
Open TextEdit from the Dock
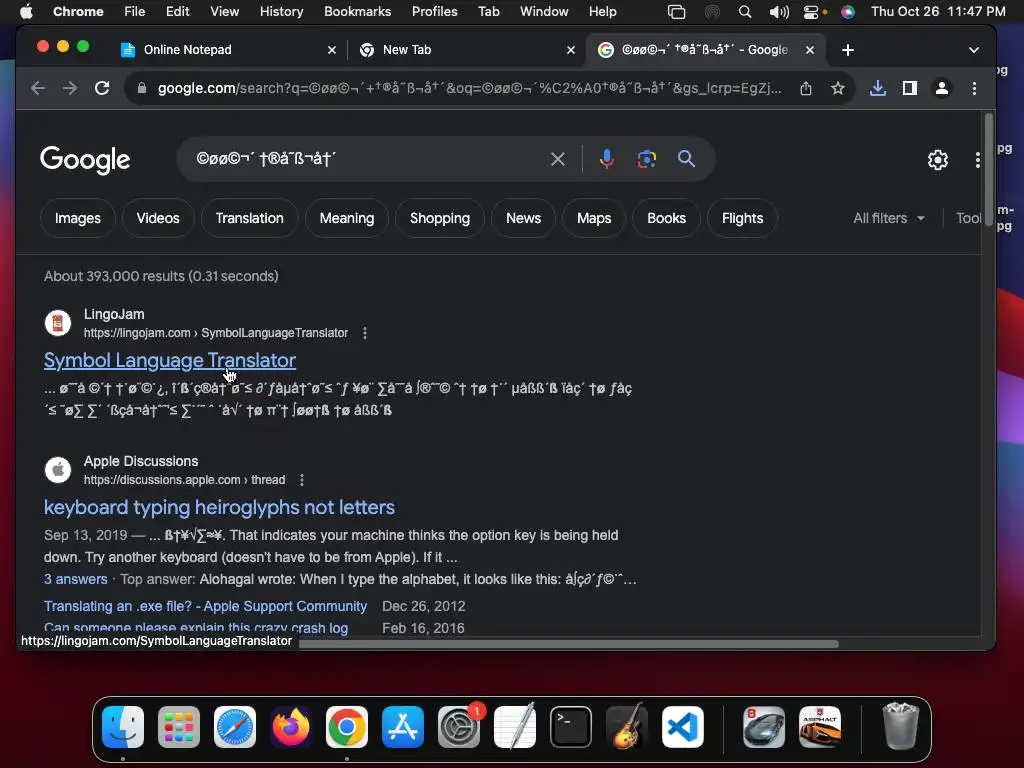click(515, 727)
